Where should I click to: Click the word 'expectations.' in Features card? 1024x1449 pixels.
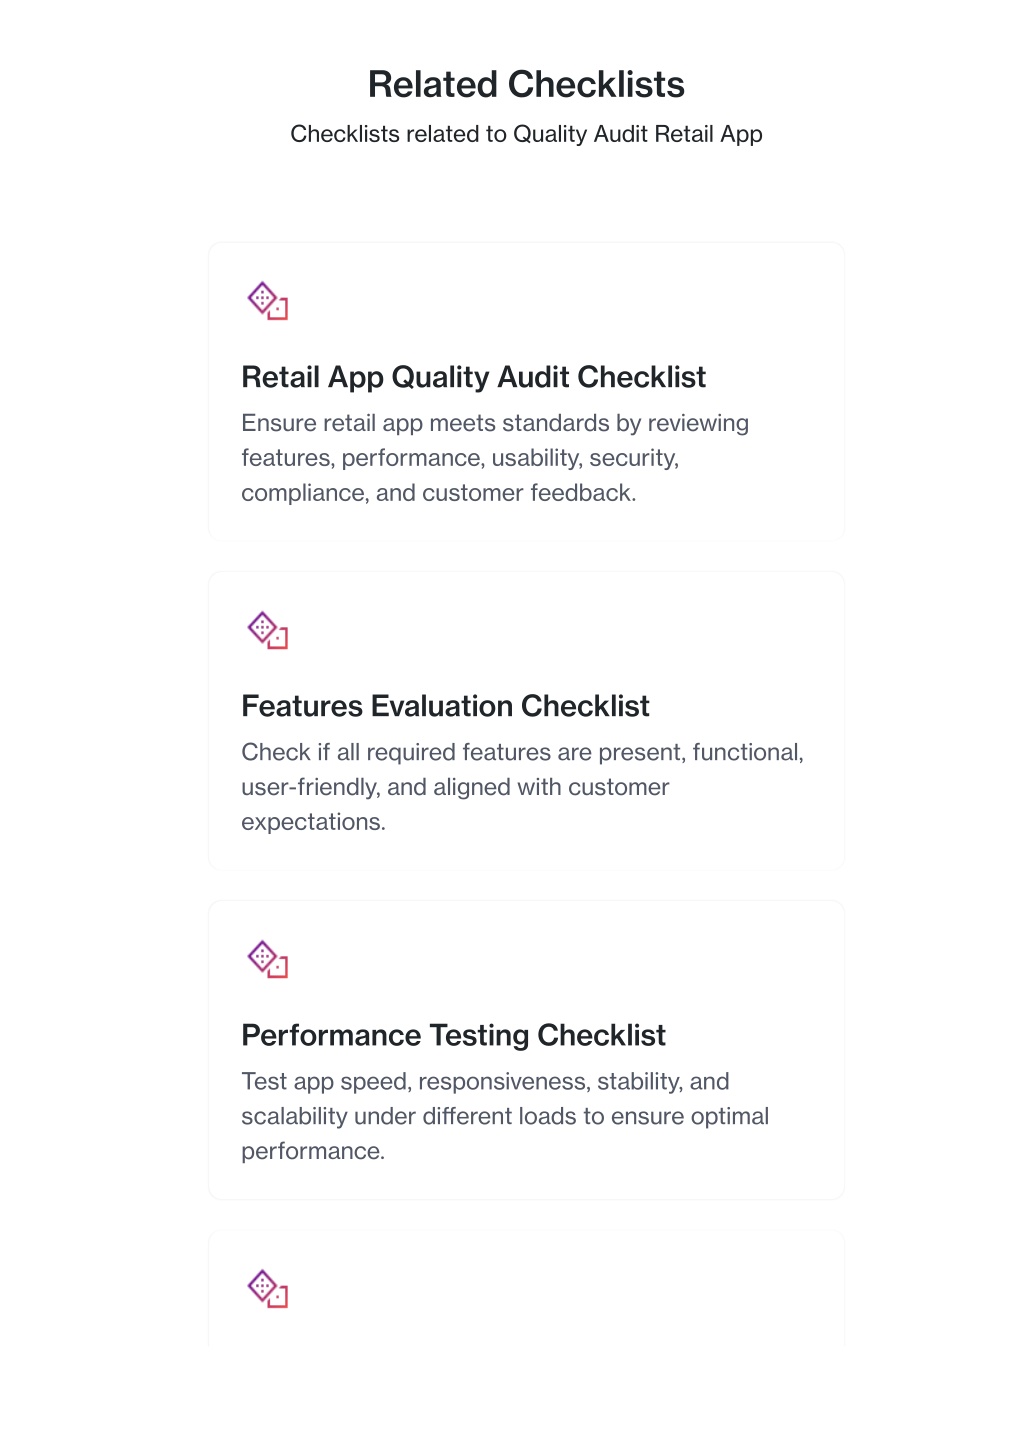click(x=313, y=822)
